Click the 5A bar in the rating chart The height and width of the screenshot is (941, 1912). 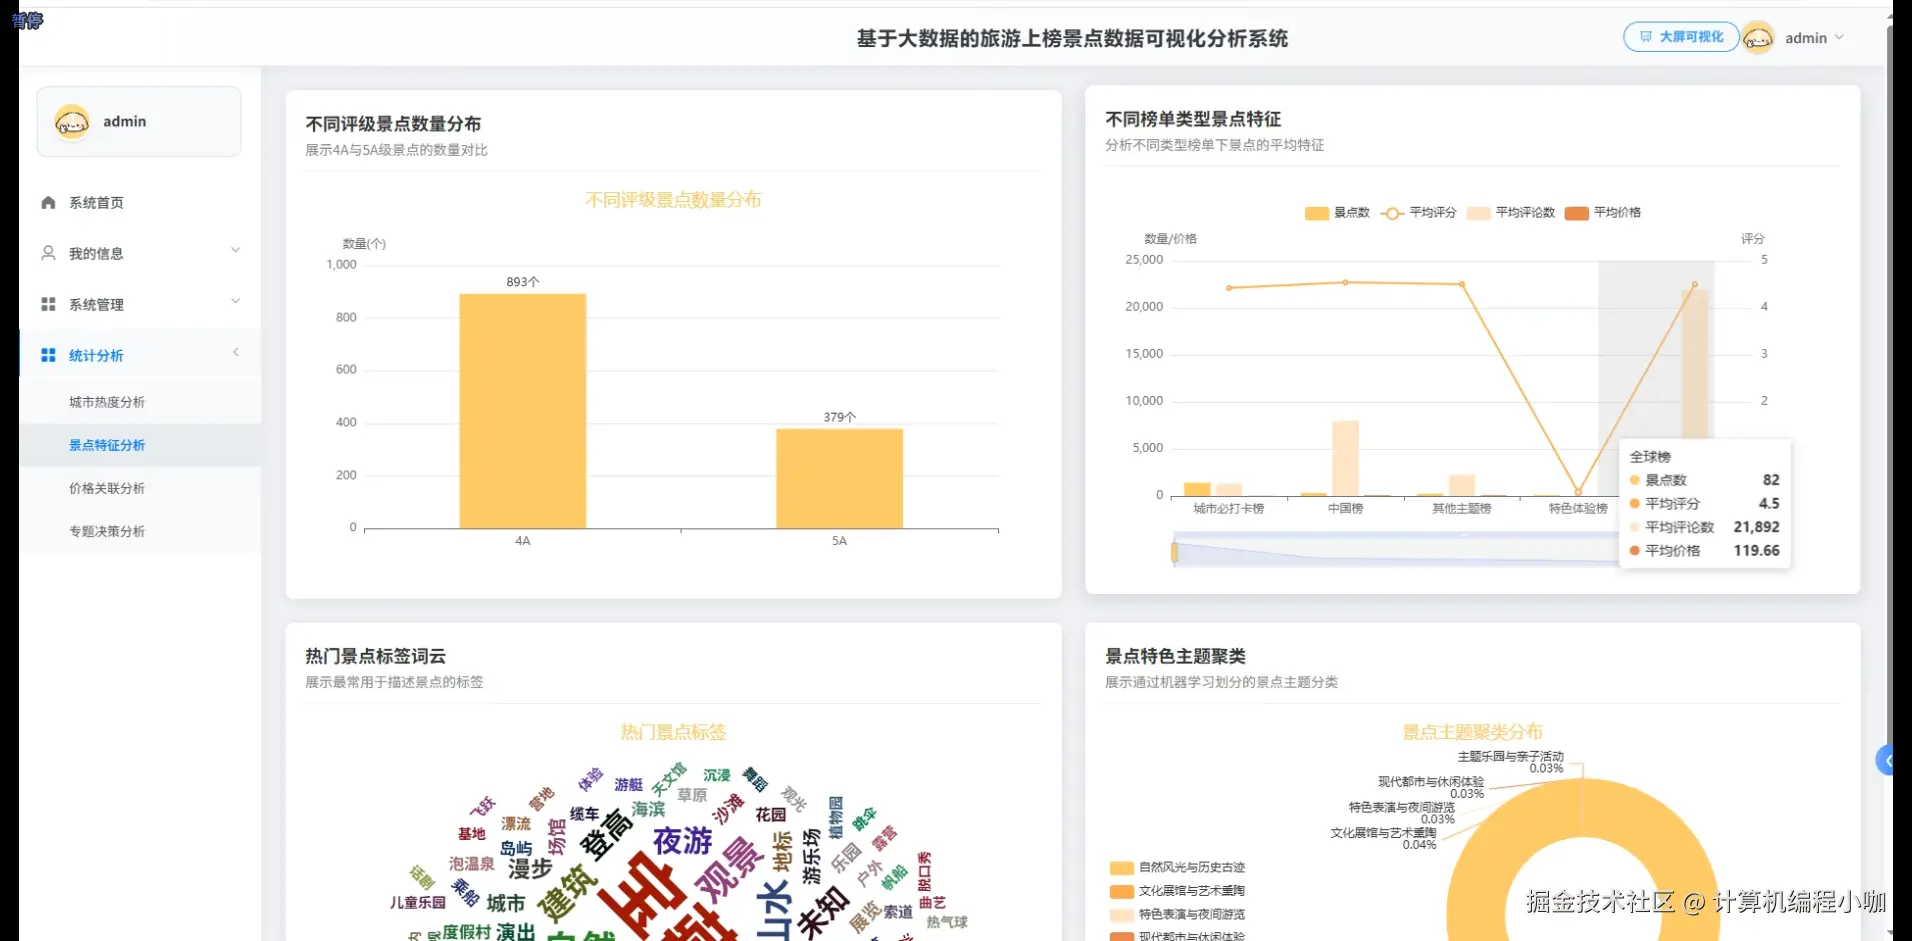839,478
